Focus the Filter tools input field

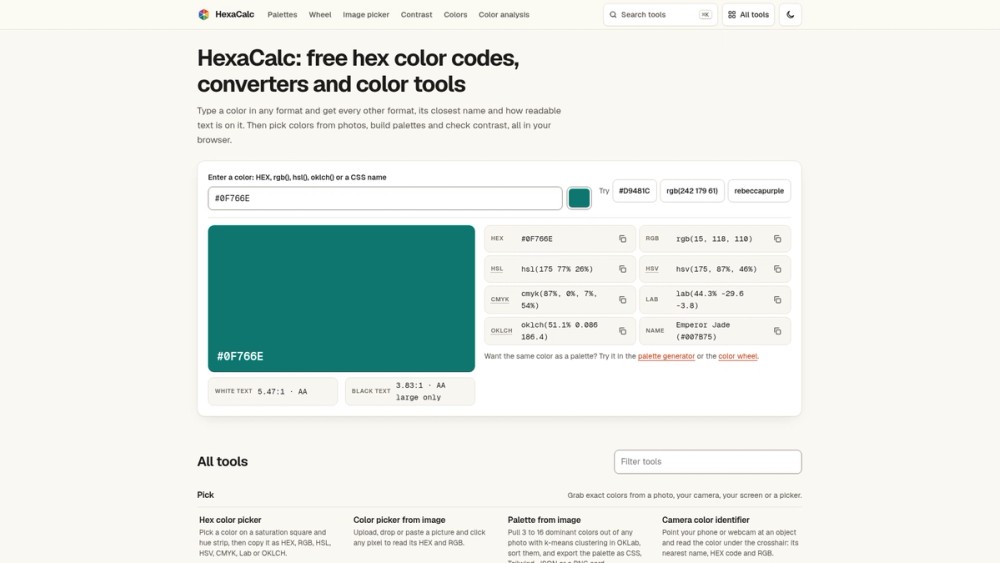(707, 462)
